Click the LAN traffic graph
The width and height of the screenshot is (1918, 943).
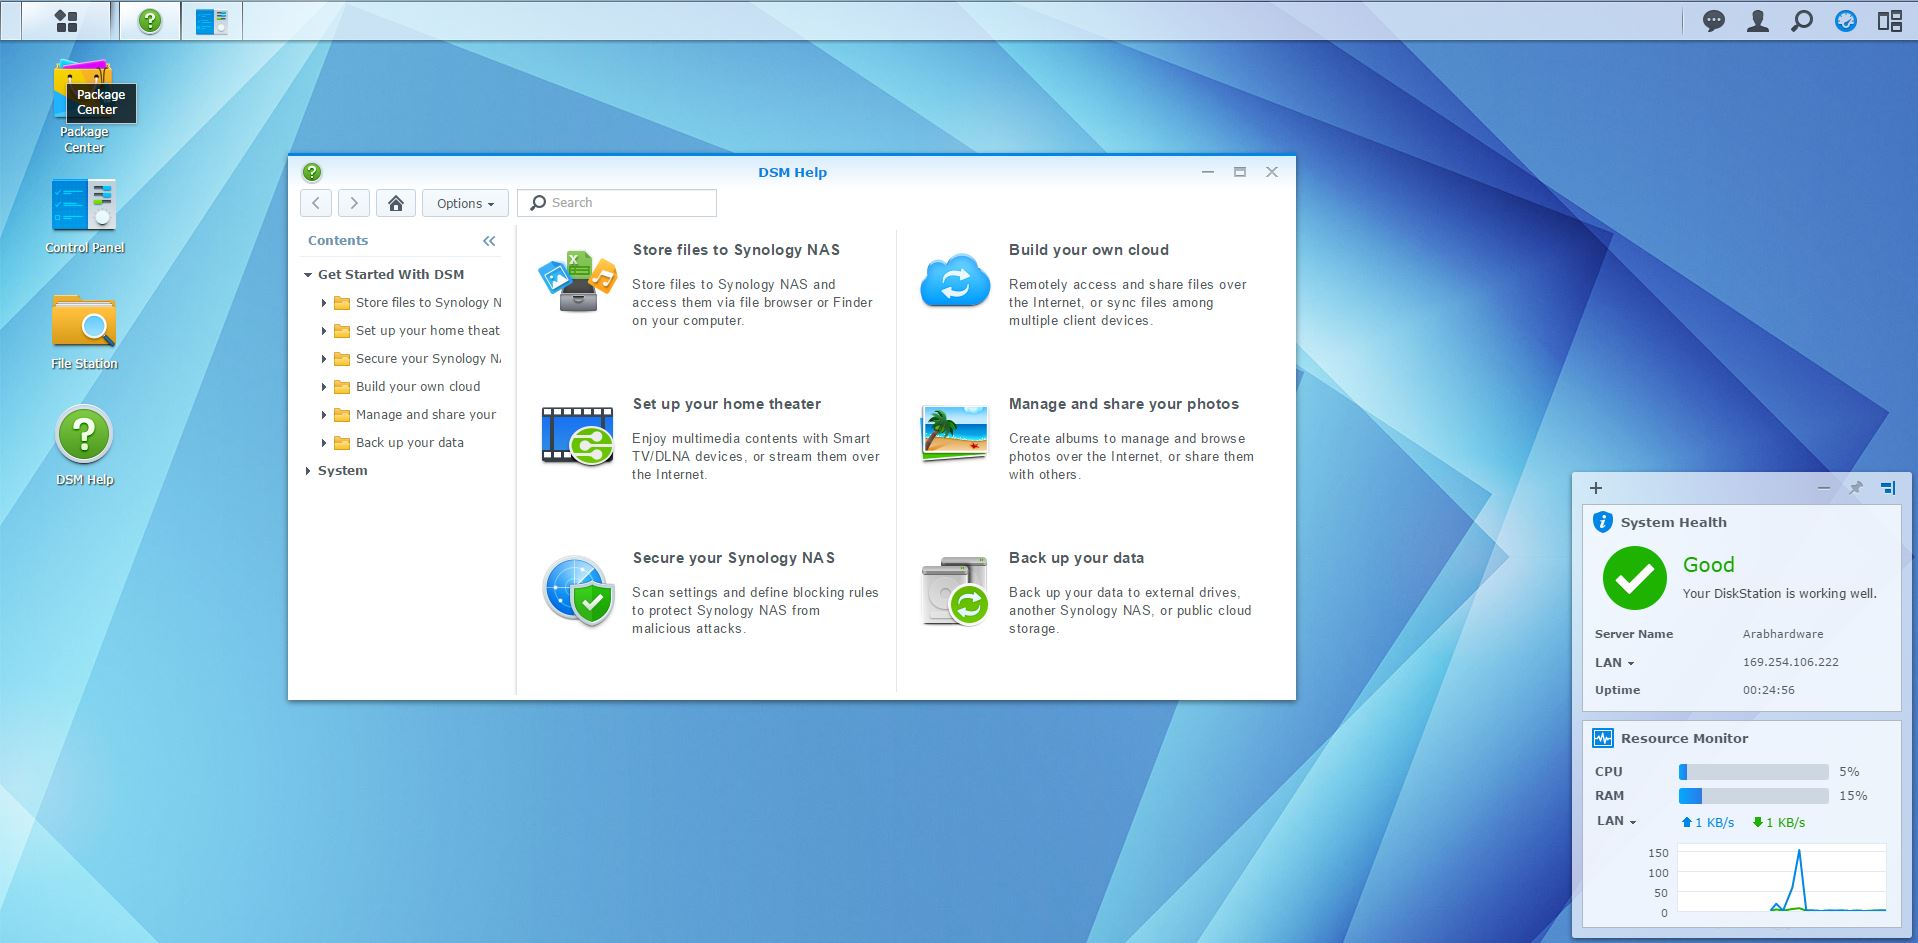pos(1781,878)
